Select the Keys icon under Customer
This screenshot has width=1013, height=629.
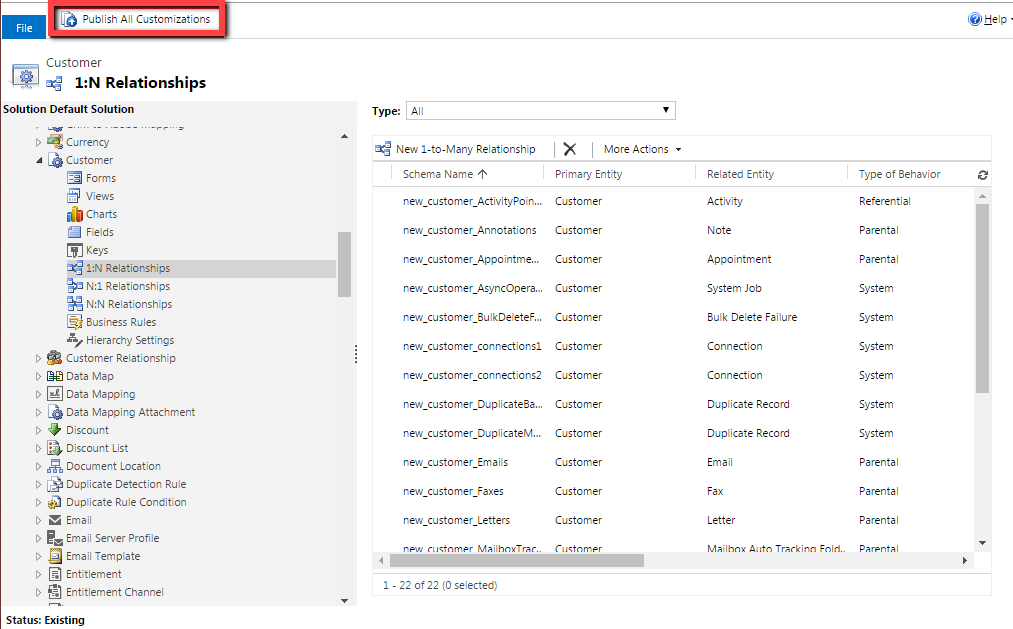click(x=75, y=249)
